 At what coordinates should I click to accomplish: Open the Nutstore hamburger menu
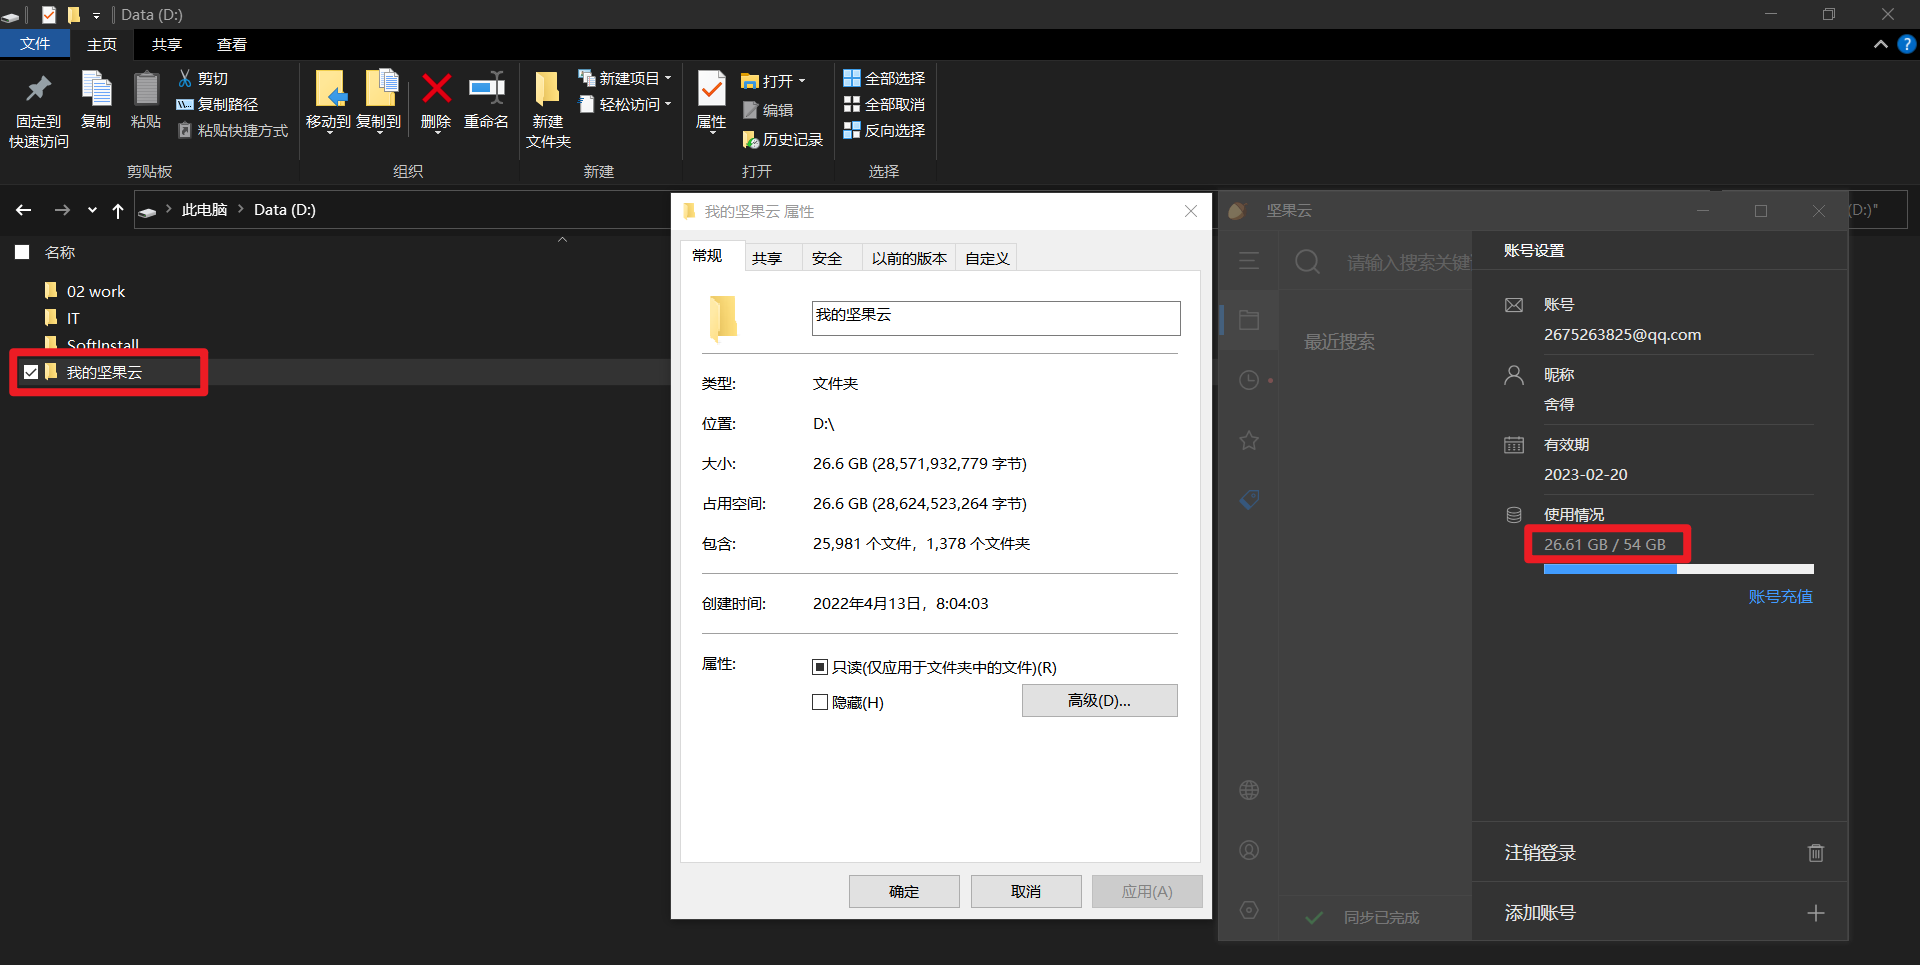(1249, 261)
